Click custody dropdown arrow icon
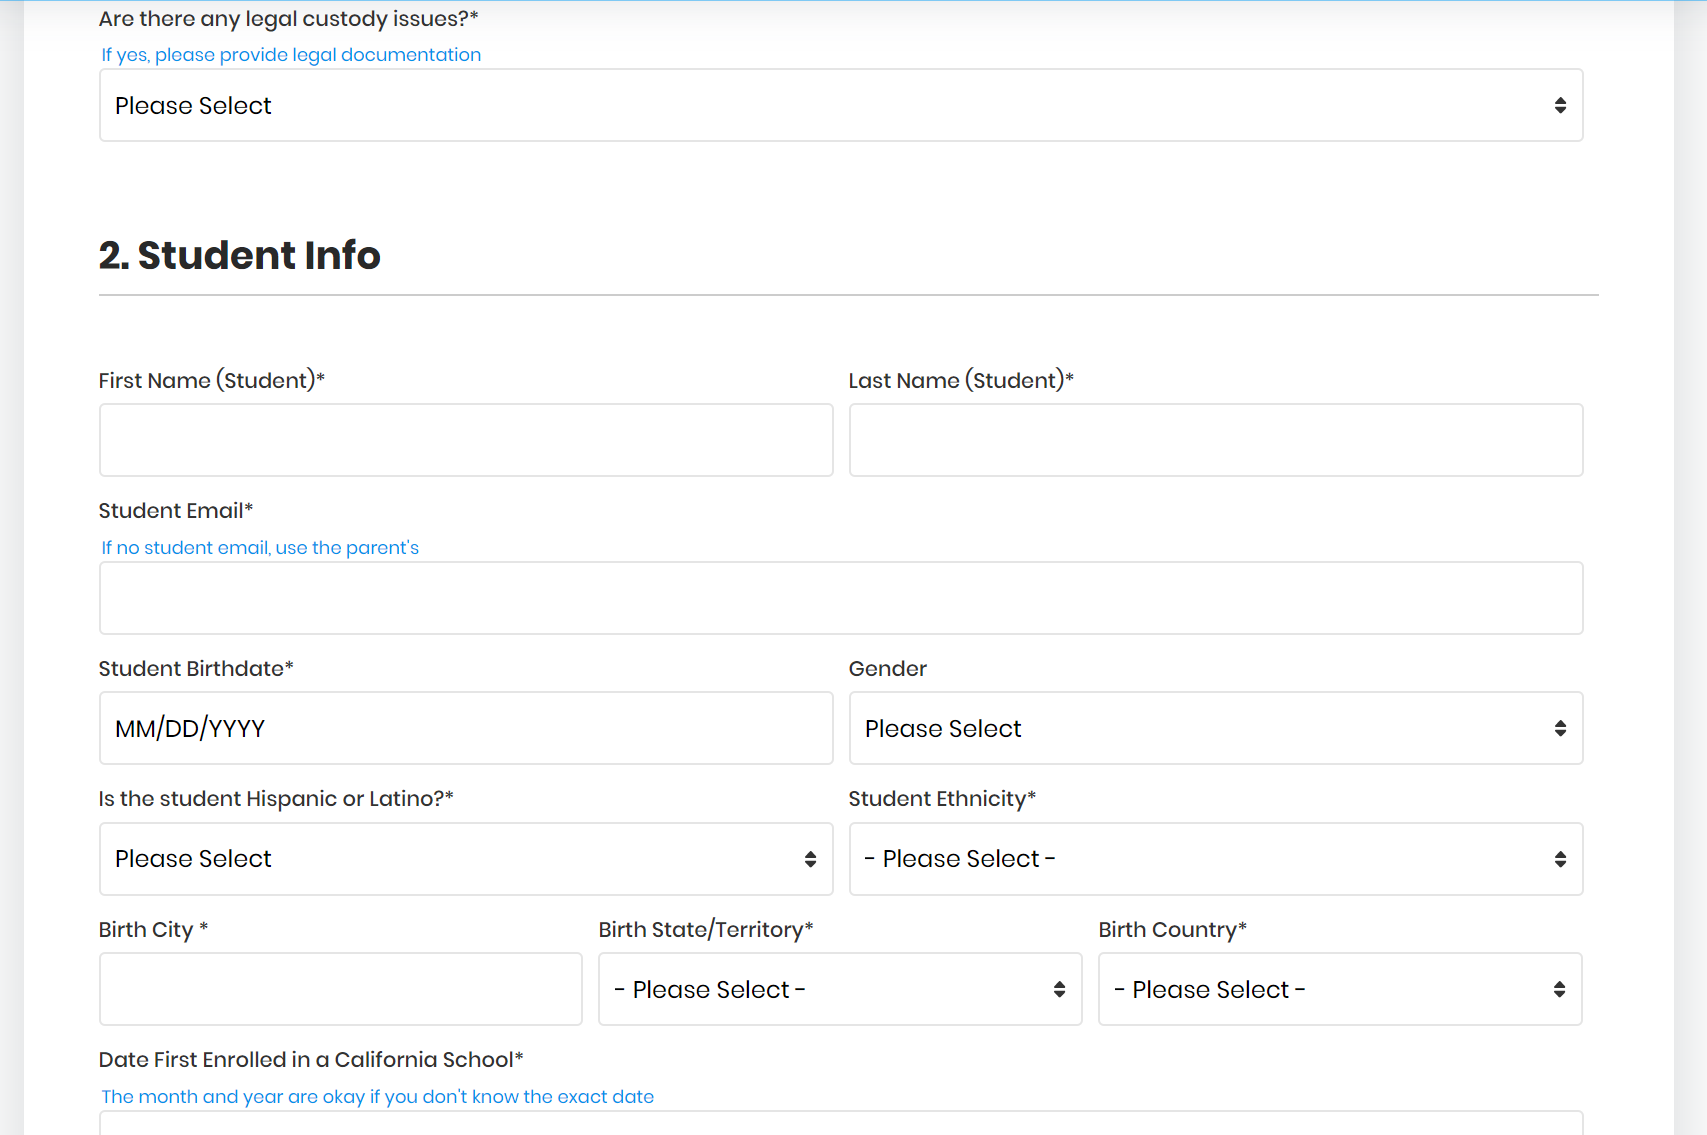Image resolution: width=1707 pixels, height=1135 pixels. coord(1560,105)
